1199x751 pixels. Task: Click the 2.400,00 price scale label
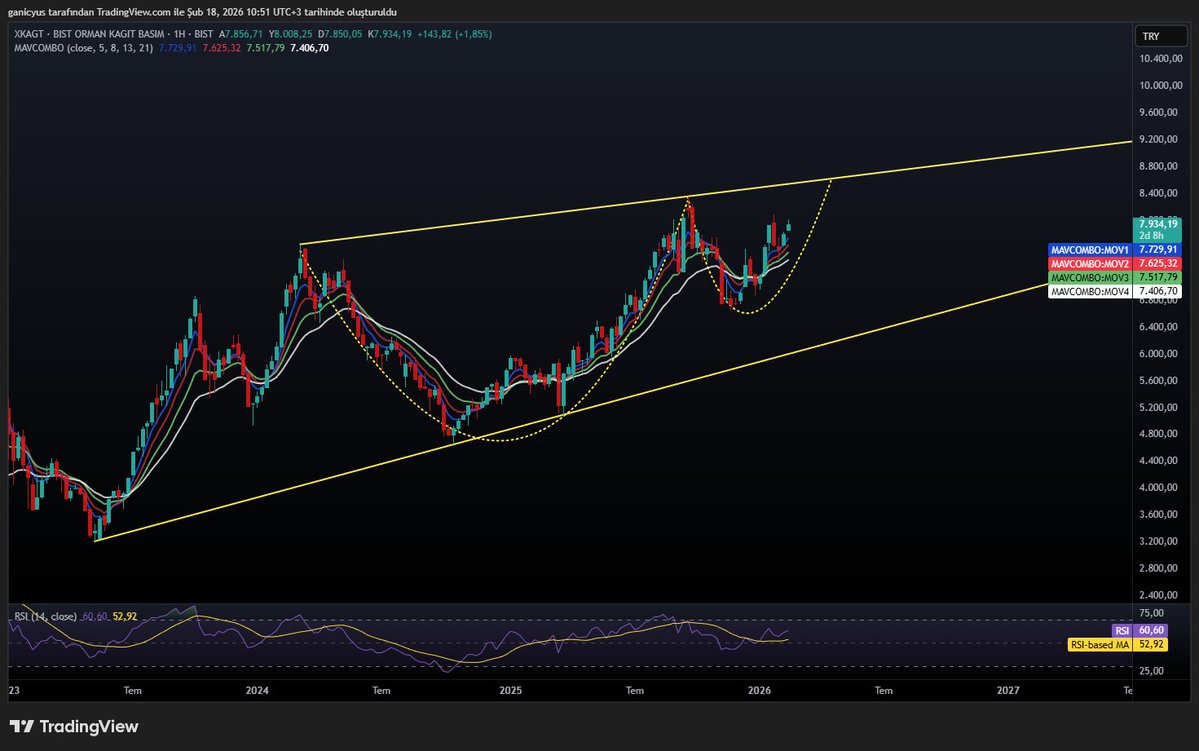click(x=1160, y=595)
